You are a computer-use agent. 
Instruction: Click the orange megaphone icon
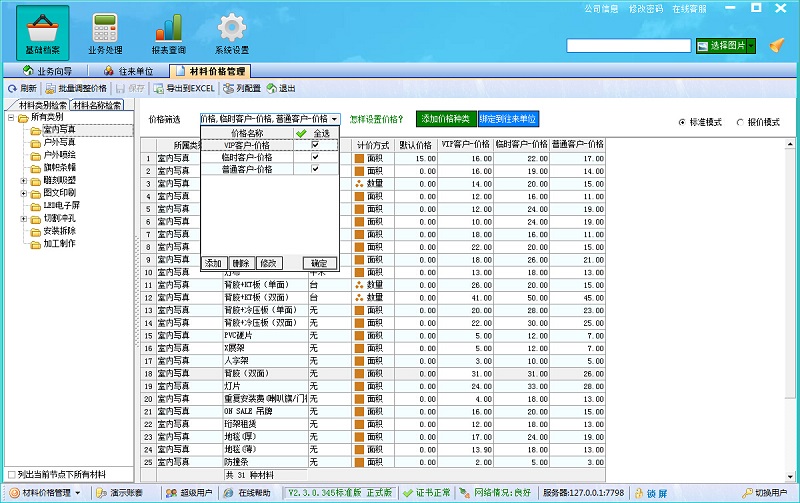click(x=777, y=45)
